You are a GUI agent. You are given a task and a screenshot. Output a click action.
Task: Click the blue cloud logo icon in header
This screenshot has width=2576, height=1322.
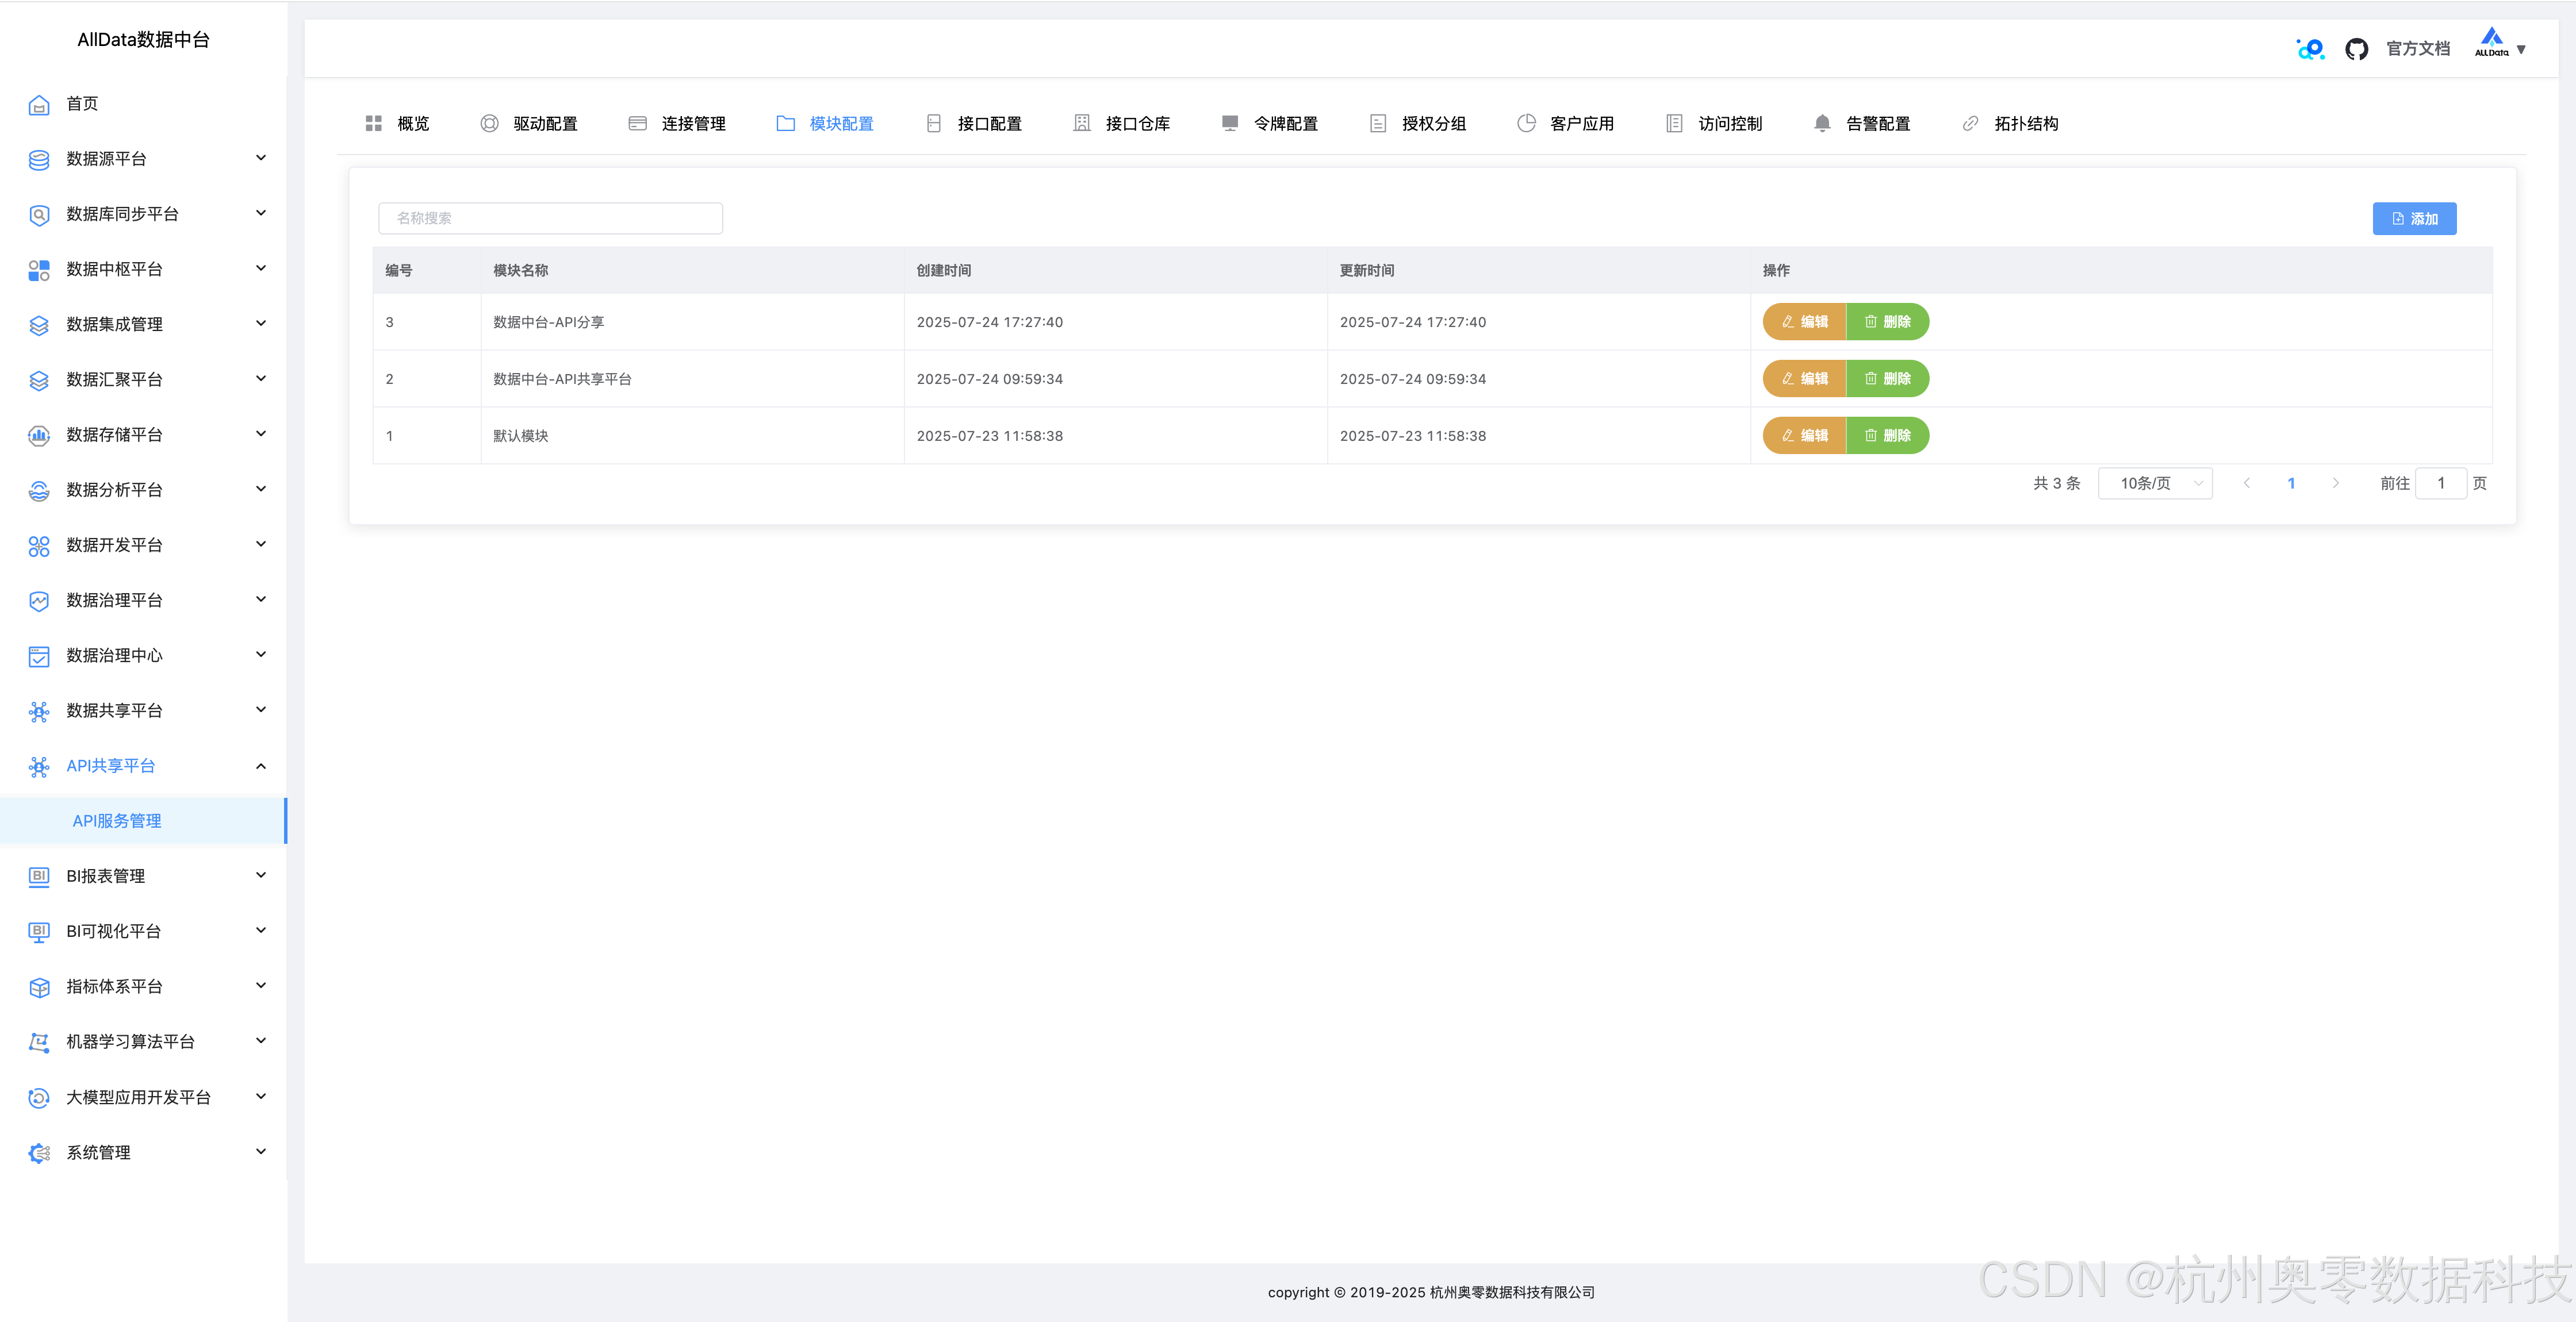click(x=2310, y=49)
